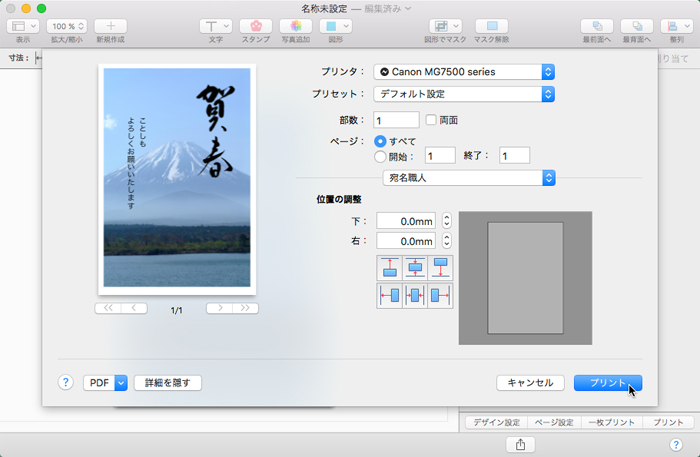This screenshot has width=700, height=457.
Task: Open the プリンタ Canon MG7500 dropdown
Action: [x=463, y=72]
